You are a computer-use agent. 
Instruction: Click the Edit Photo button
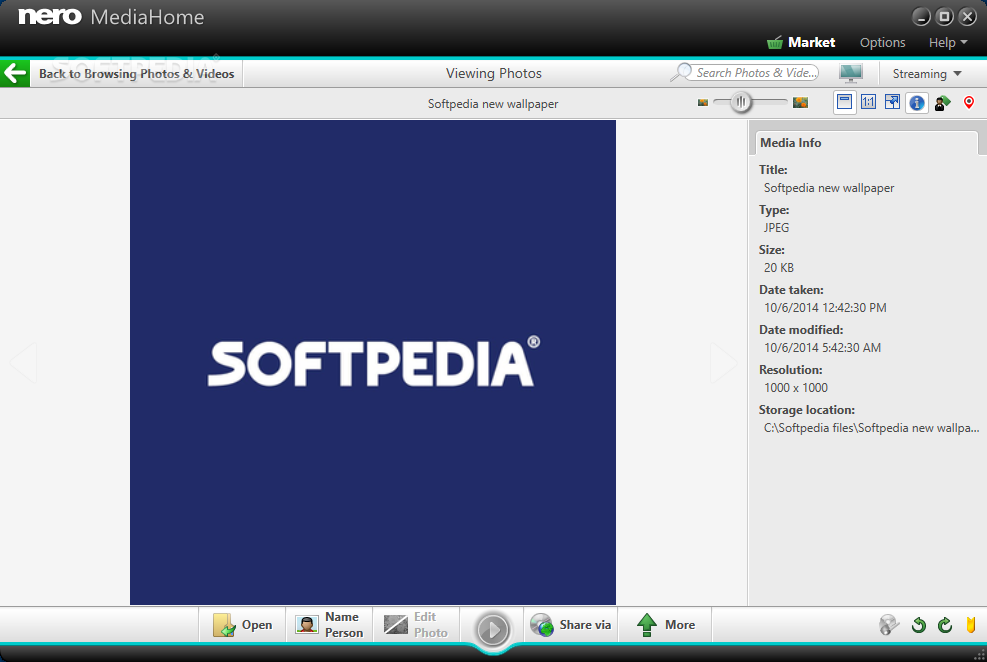coord(416,625)
